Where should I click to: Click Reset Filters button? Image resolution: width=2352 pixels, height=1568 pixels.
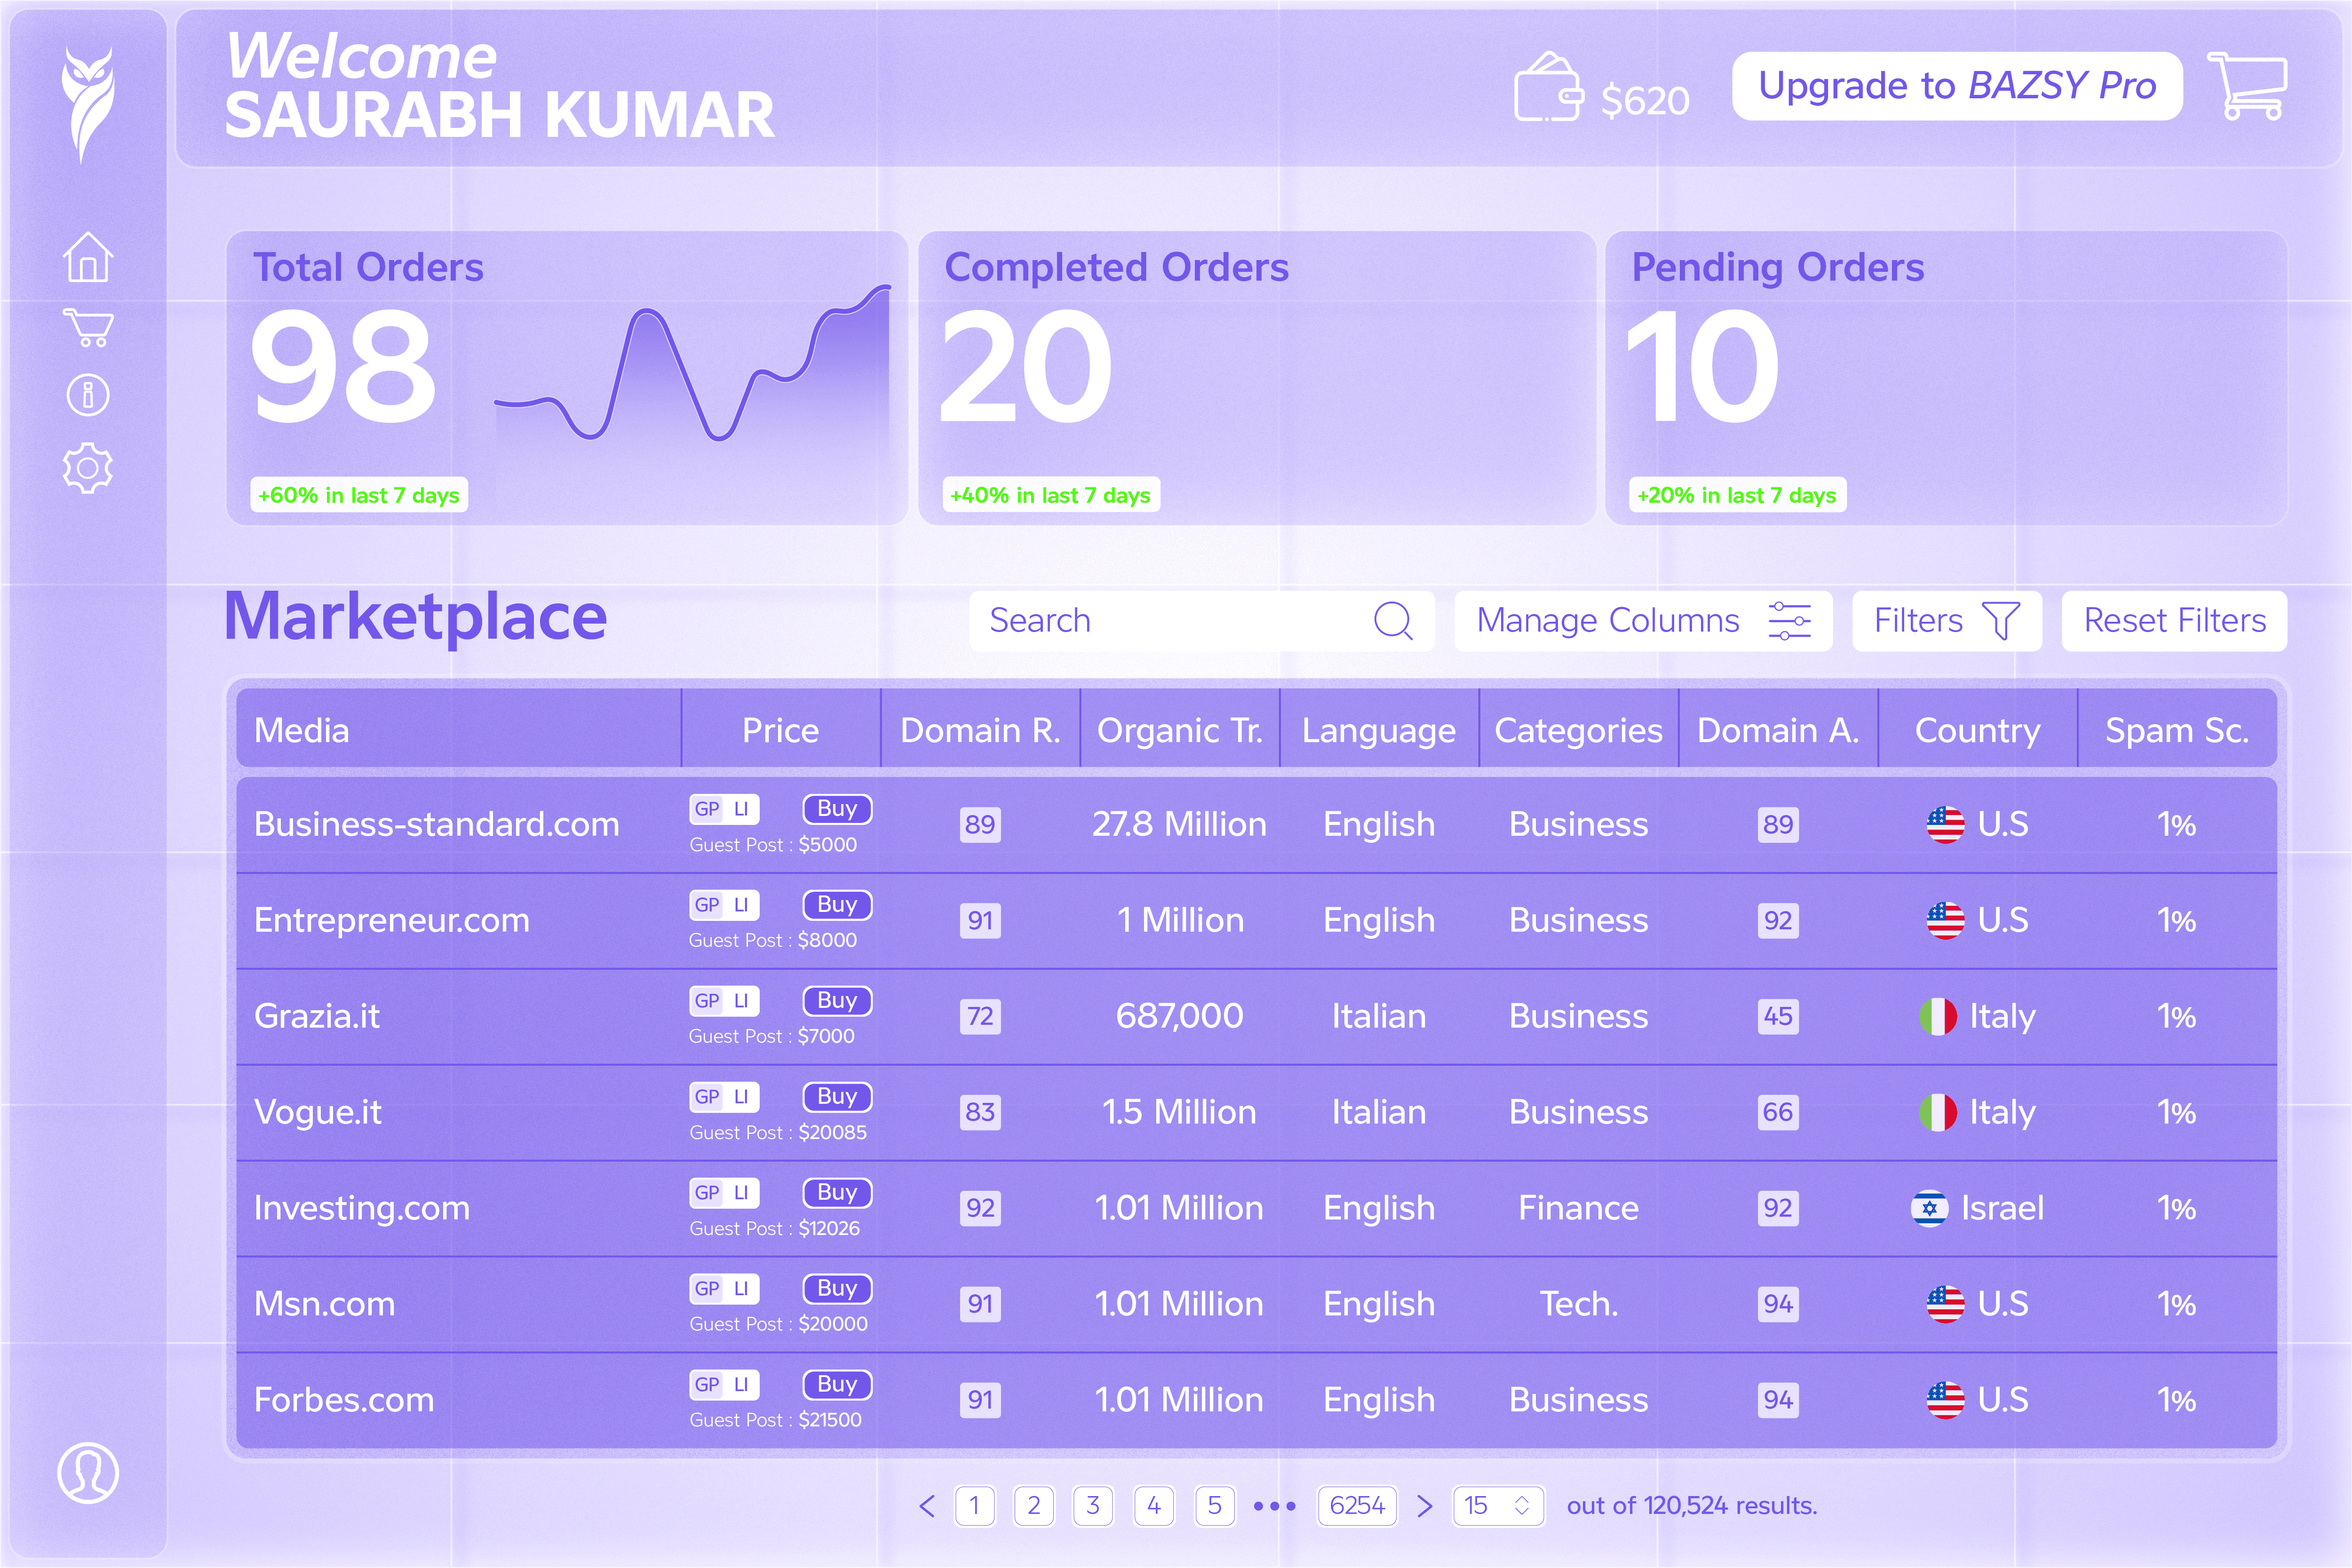(x=2174, y=621)
